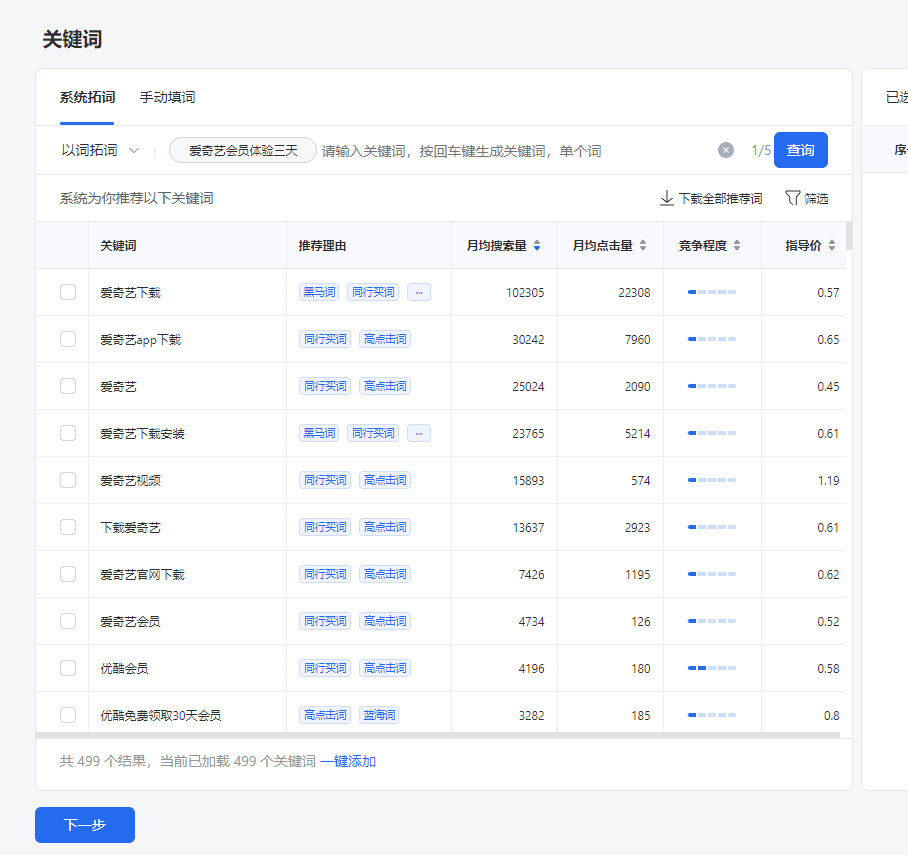This screenshot has height=855, width=908.
Task: Click guide price 1.19
Action: point(828,480)
